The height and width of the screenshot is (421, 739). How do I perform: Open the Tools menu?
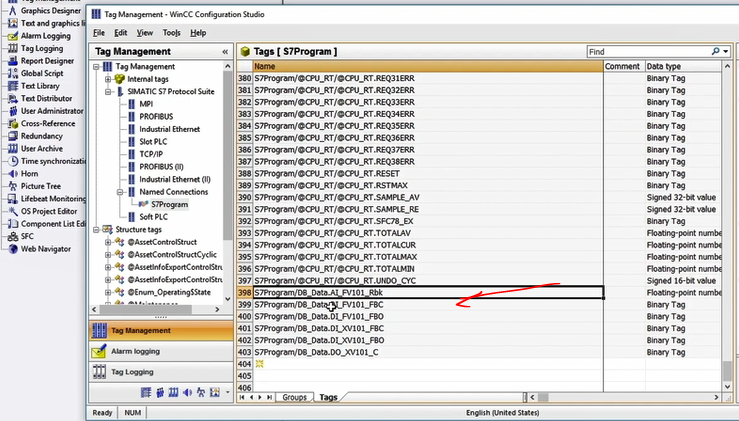point(172,33)
